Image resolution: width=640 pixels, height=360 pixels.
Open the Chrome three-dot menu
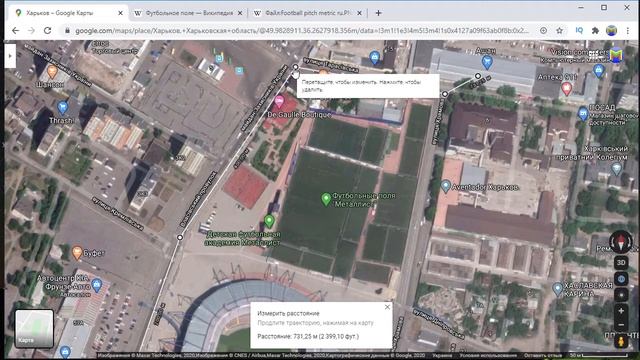coord(627,31)
